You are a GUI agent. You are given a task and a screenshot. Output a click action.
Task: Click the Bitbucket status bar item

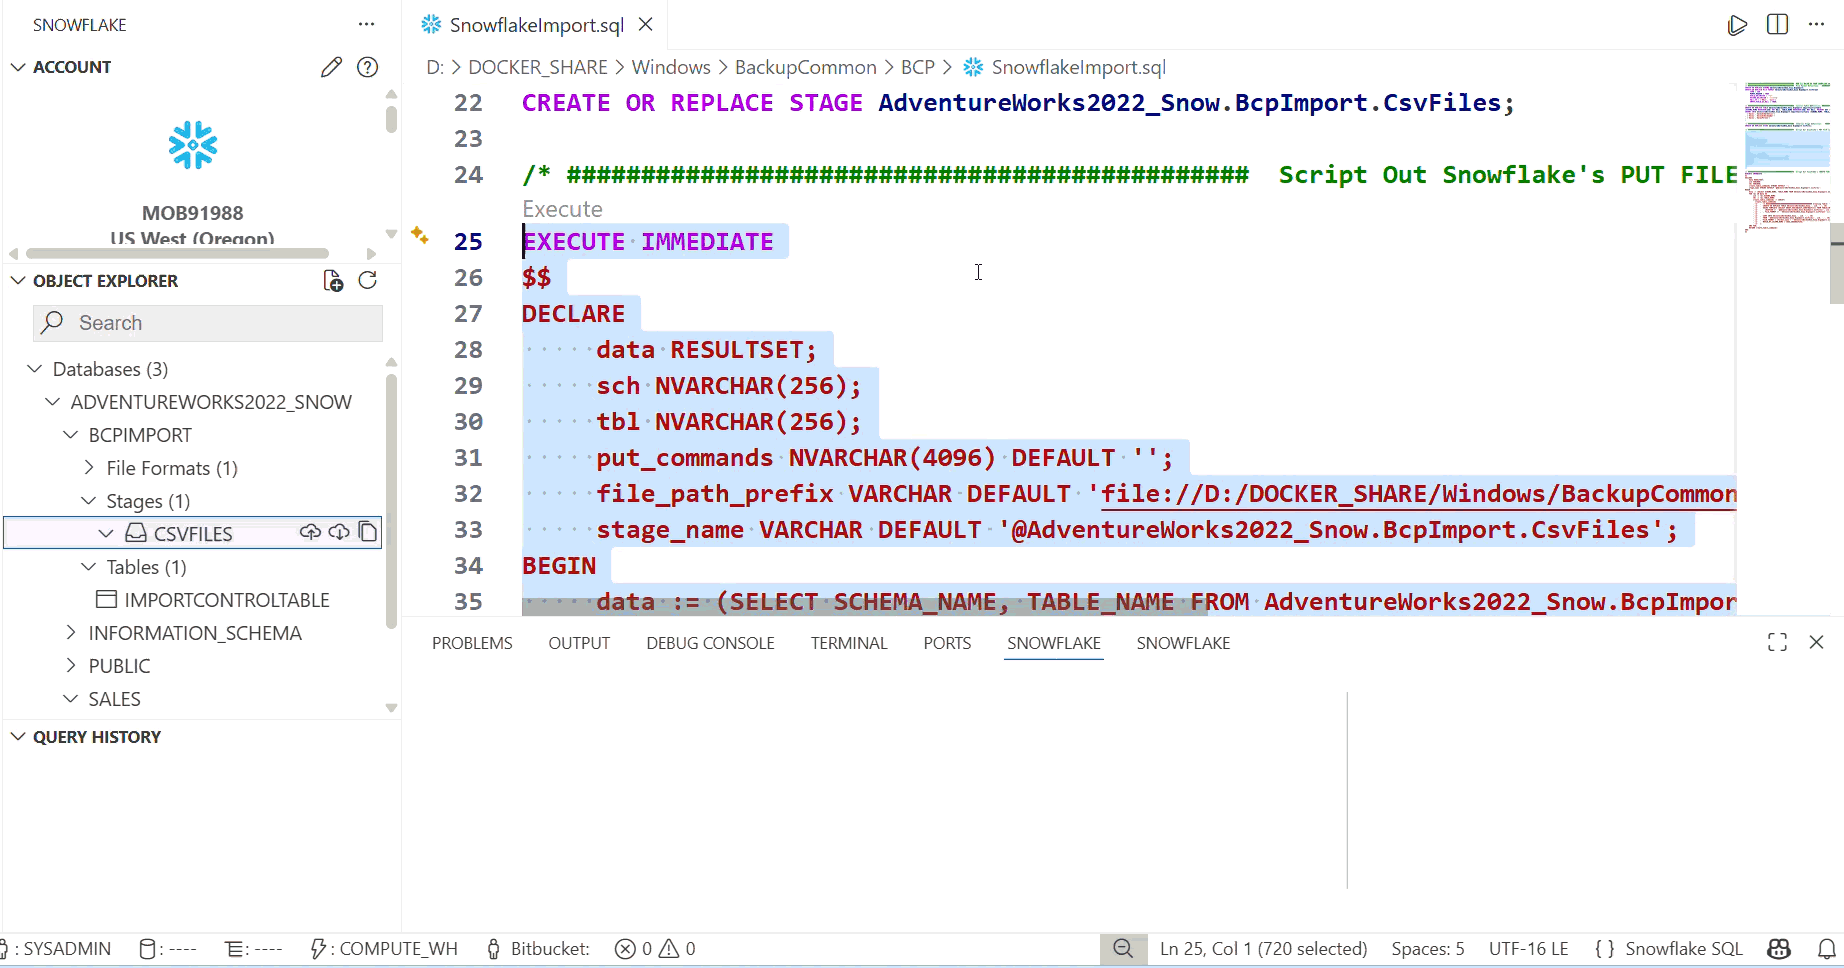click(538, 949)
